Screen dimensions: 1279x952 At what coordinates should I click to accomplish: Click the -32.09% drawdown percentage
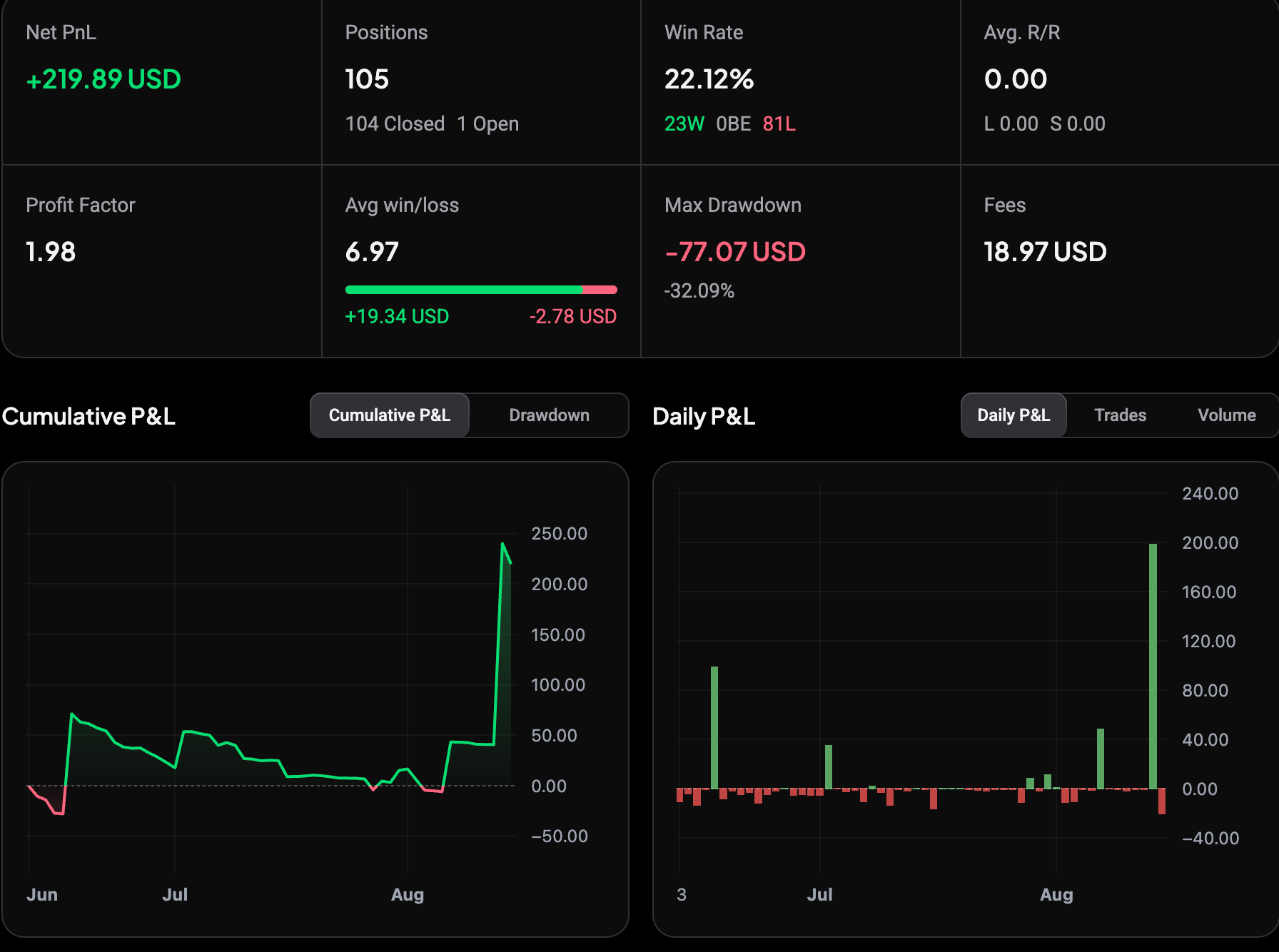click(699, 291)
